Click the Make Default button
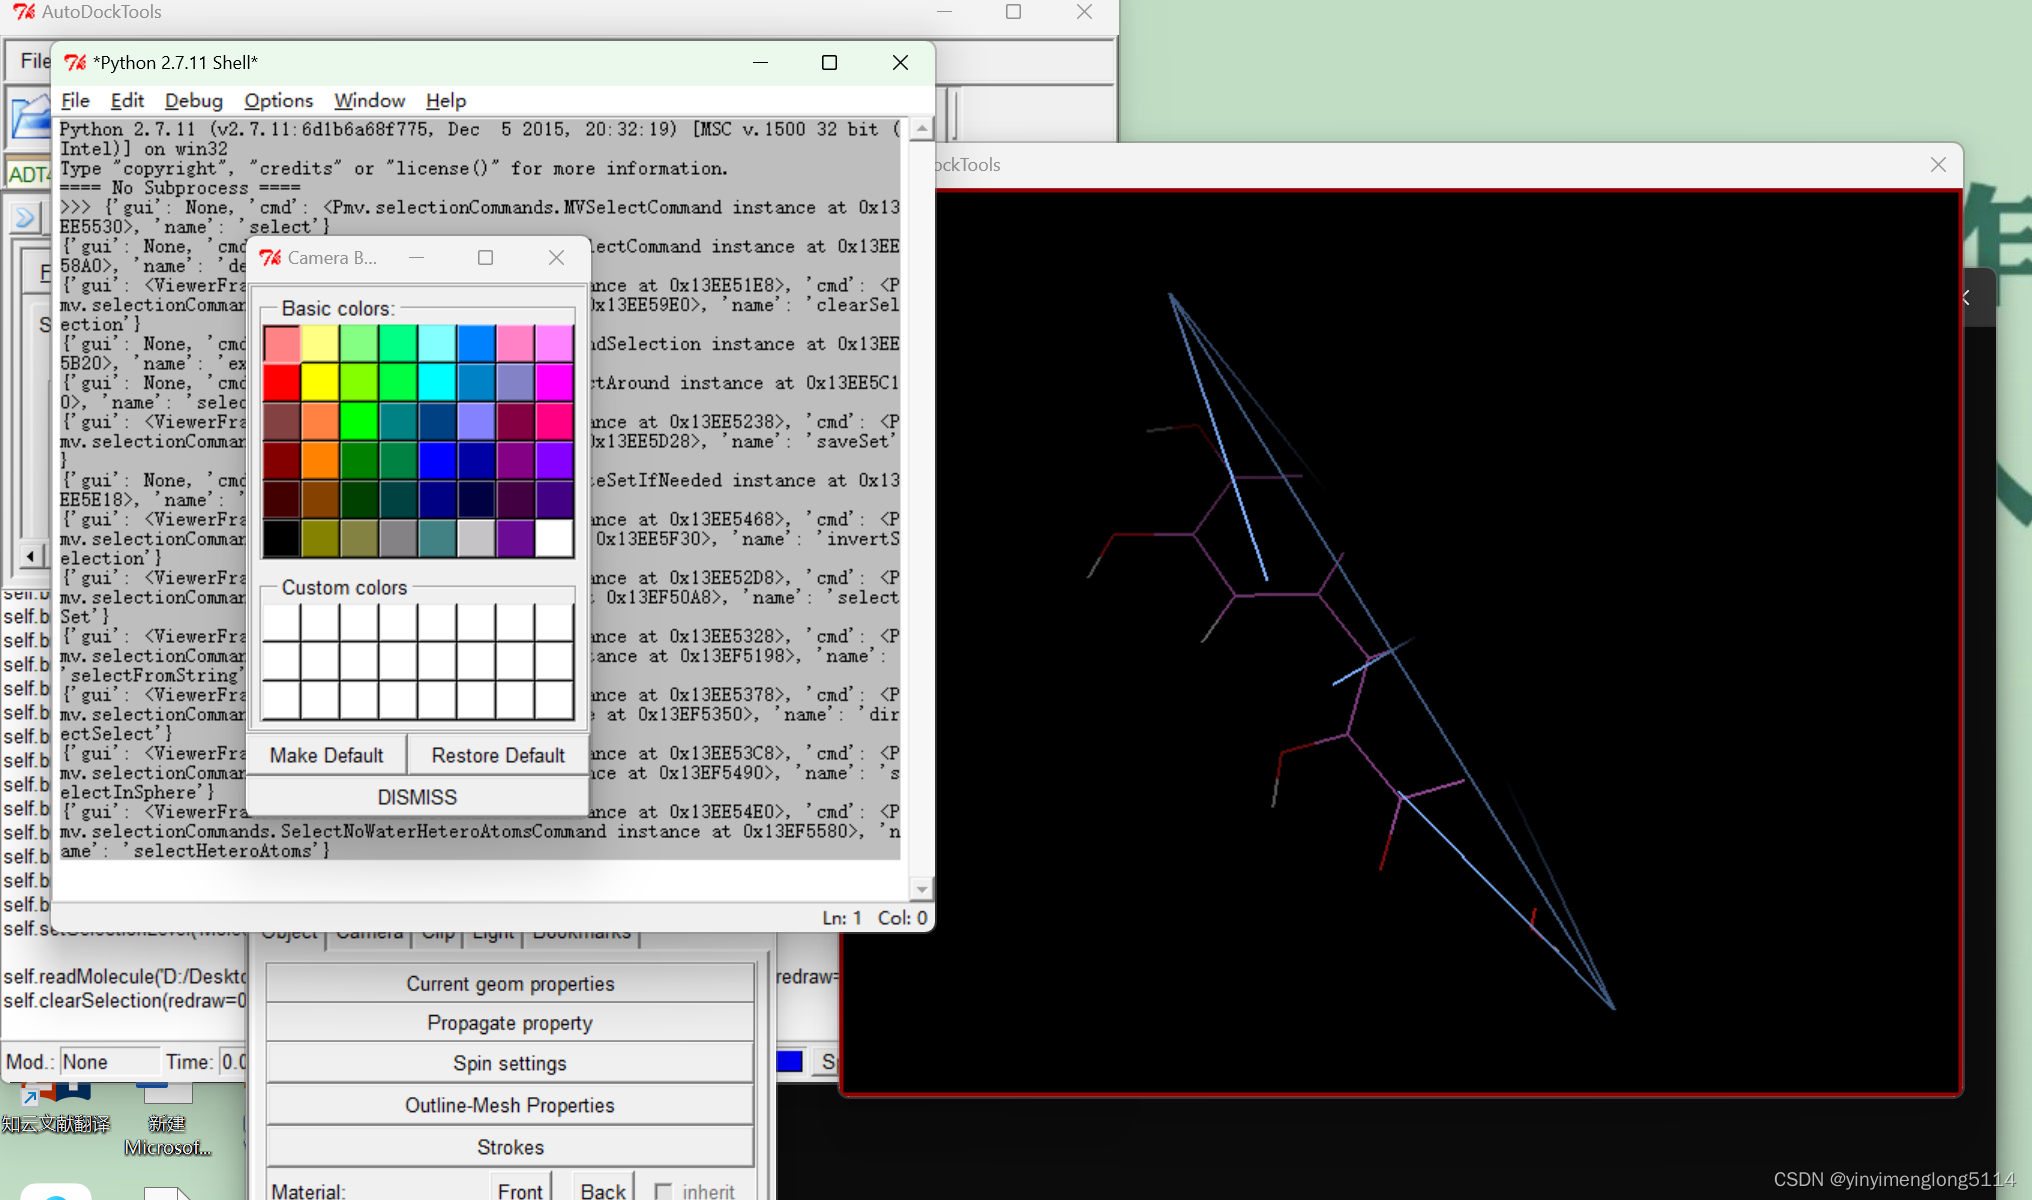 coord(326,756)
